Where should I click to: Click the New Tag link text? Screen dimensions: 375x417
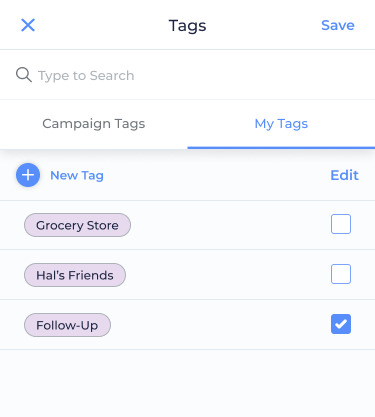point(77,175)
